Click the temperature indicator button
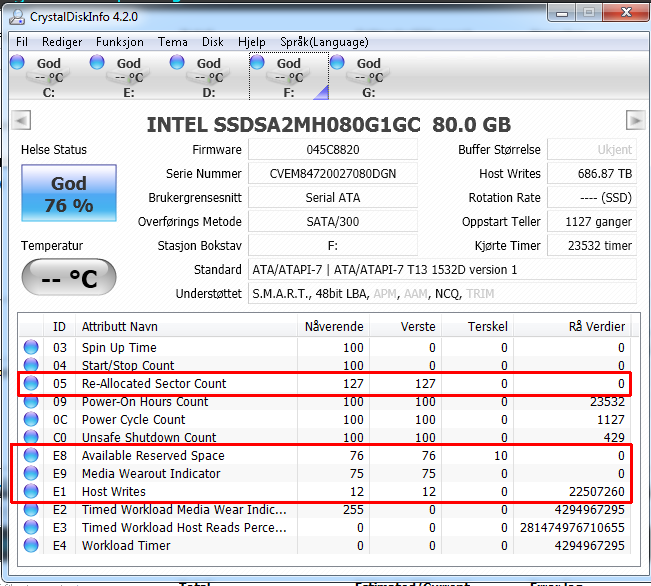The height and width of the screenshot is (586, 651). 69,277
